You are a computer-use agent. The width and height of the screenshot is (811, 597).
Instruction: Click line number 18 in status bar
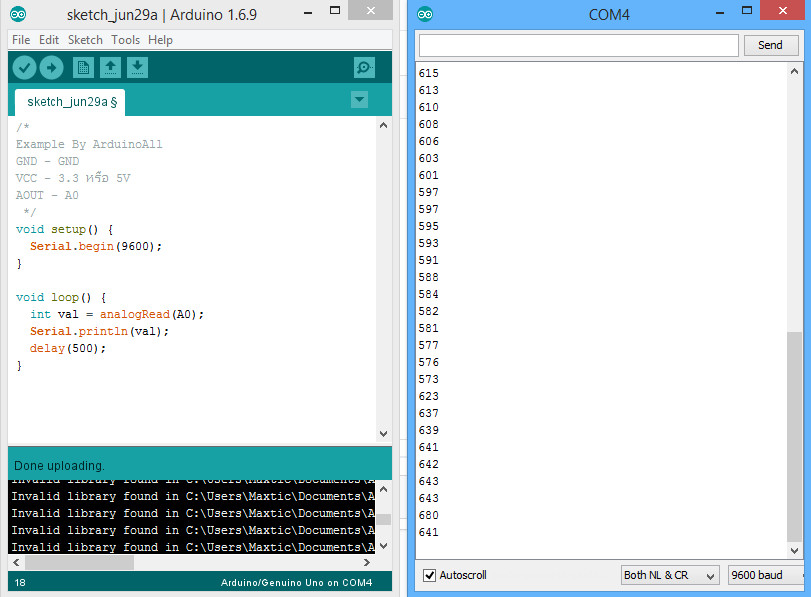click(x=20, y=583)
